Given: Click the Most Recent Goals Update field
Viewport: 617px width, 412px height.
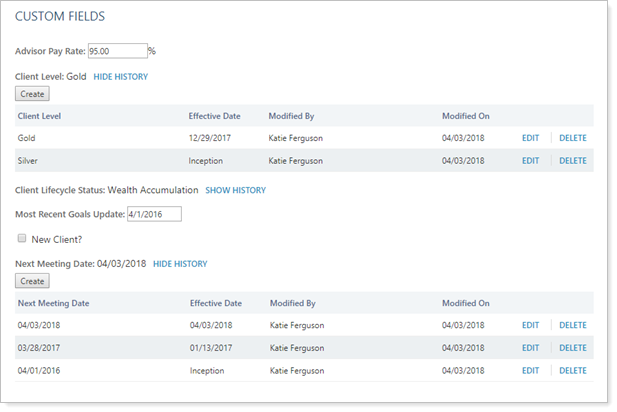Looking at the screenshot, I should [x=152, y=213].
